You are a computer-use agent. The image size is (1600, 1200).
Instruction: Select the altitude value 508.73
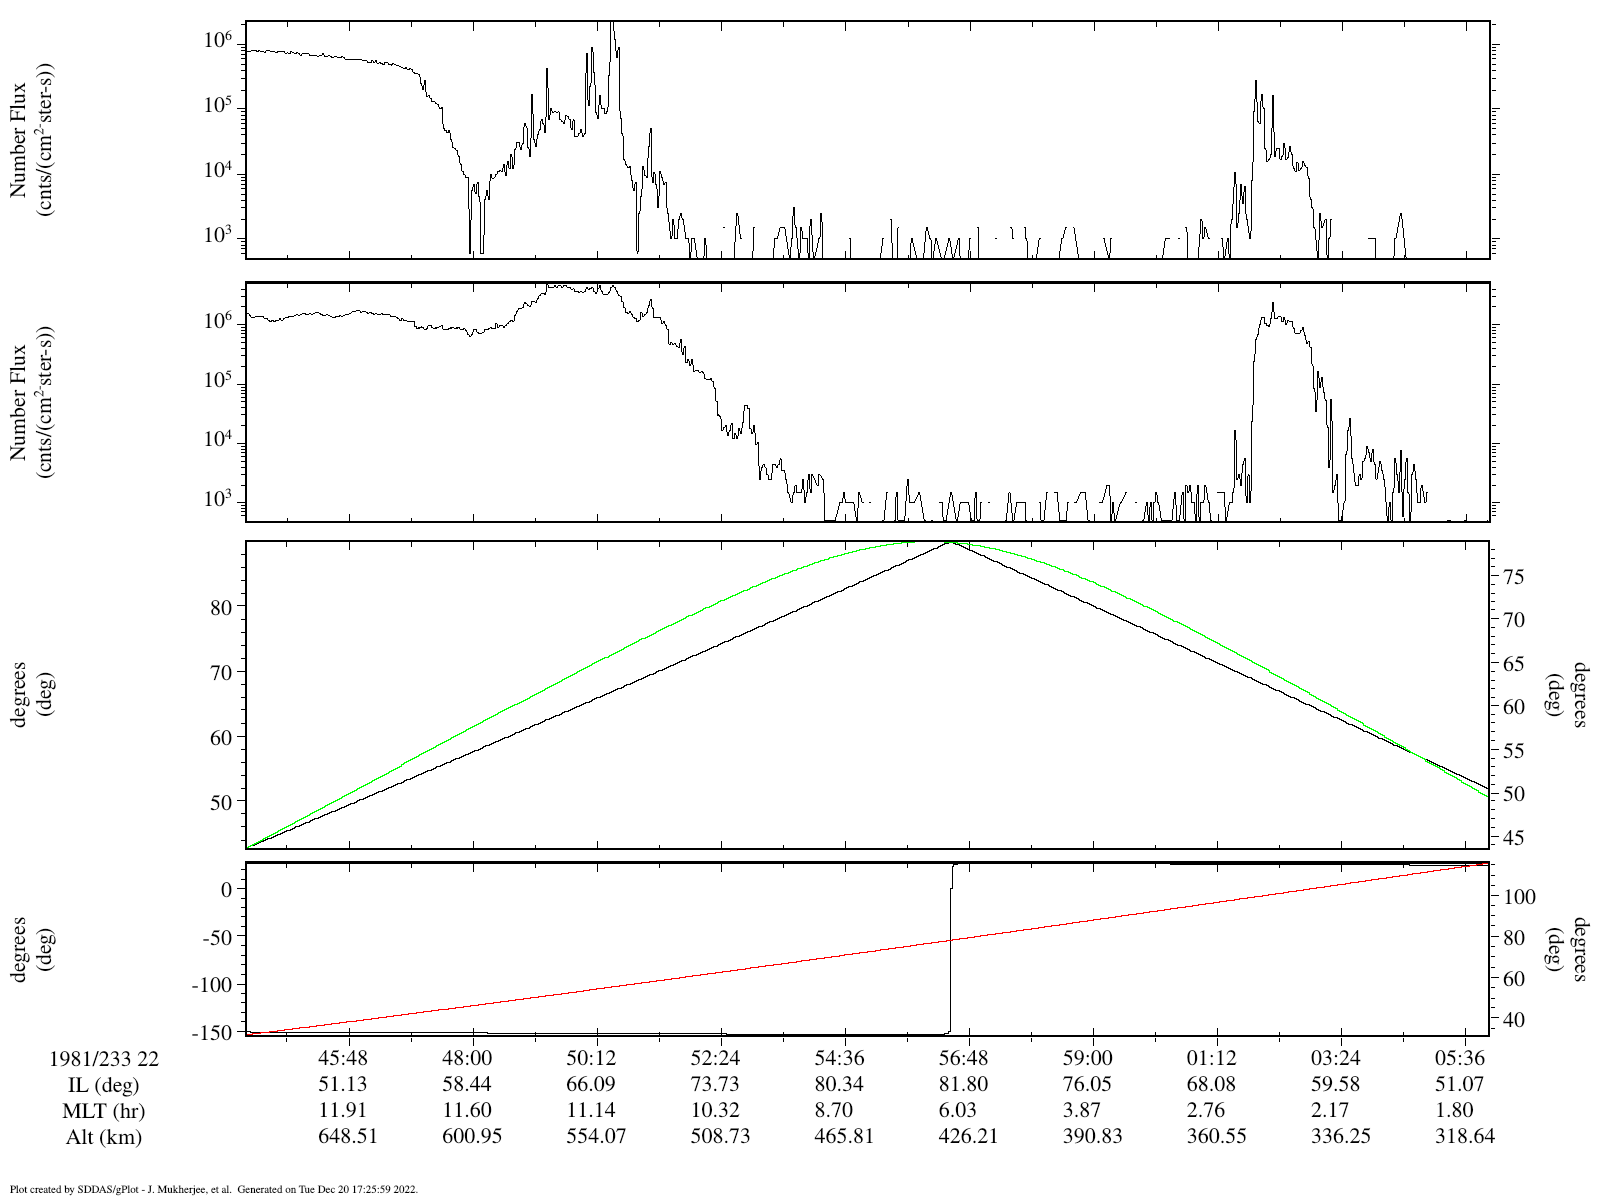click(720, 1136)
